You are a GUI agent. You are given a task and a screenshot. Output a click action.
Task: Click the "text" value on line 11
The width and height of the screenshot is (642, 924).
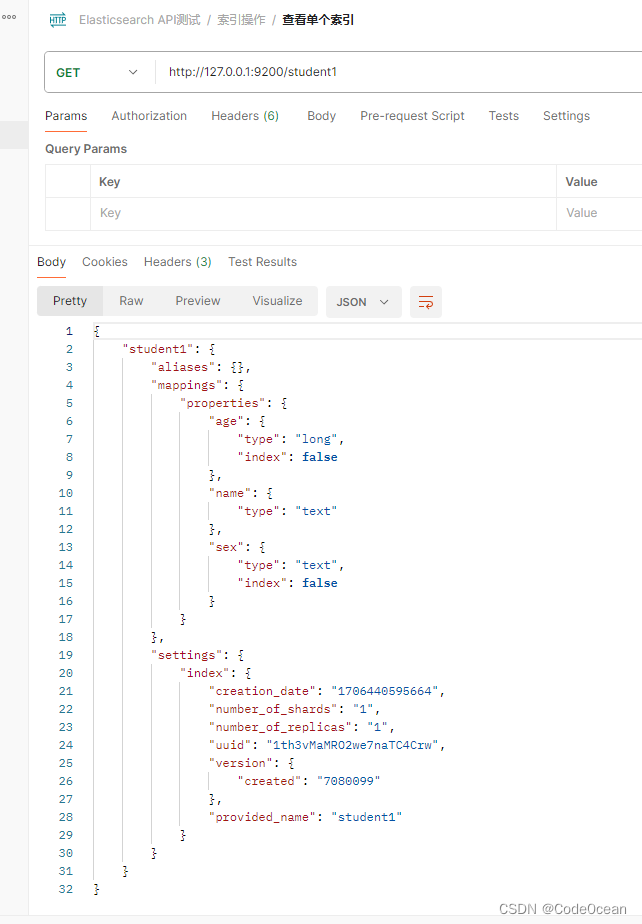(x=316, y=512)
